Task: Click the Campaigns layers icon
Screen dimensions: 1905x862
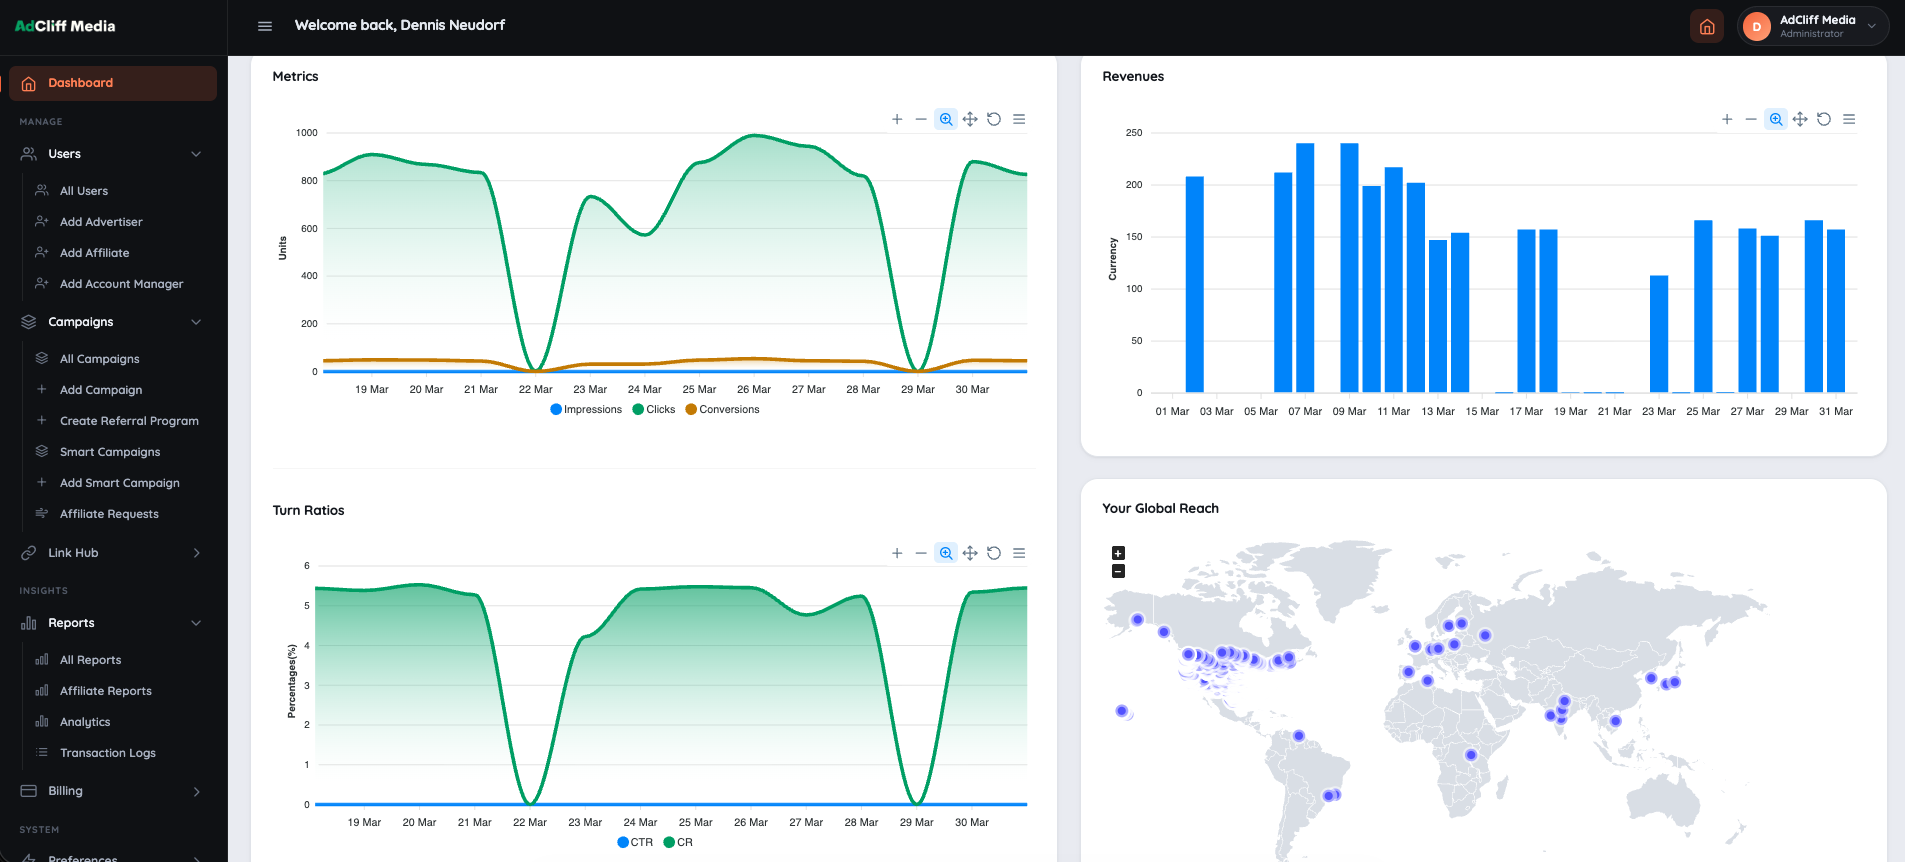Action: tap(29, 322)
